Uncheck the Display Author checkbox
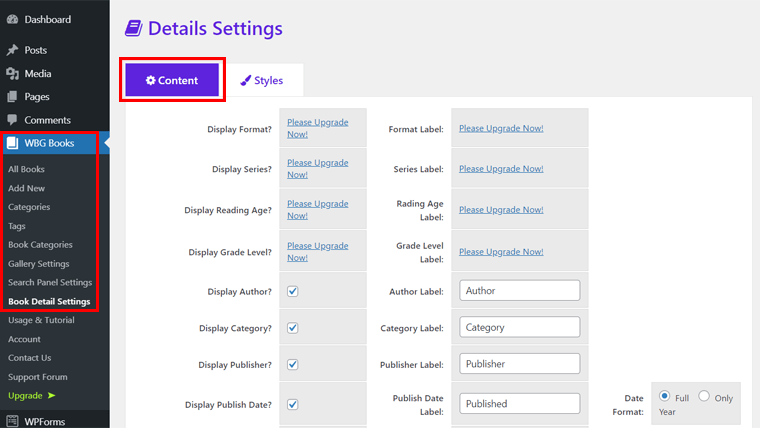Screen dimensions: 760x428 [x=293, y=291]
